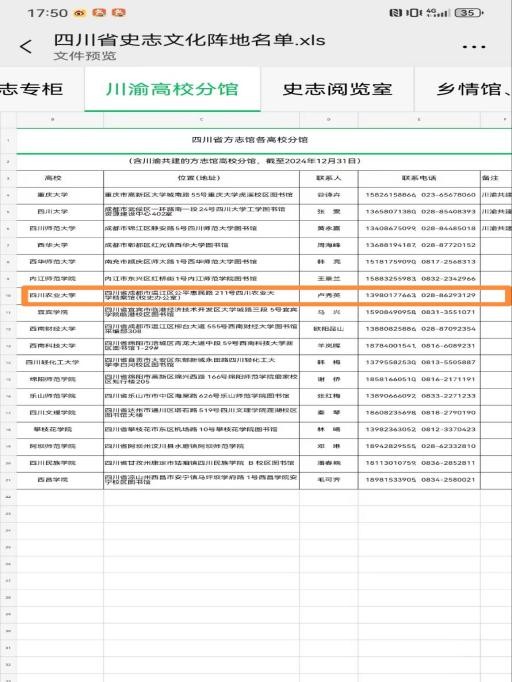Select the 联系电话 header cell
This screenshot has width=512, height=682.
click(419, 178)
